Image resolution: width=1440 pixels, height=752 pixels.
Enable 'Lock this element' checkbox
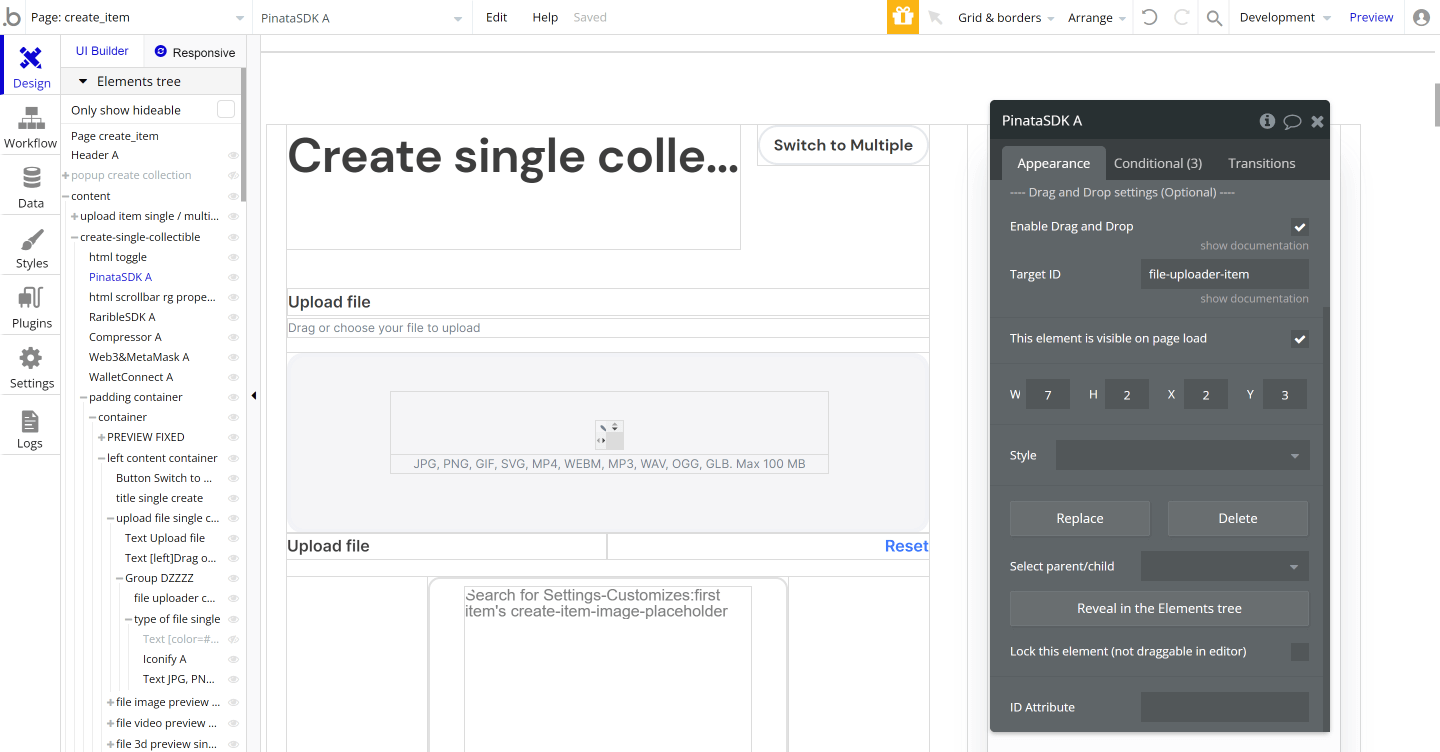pos(1299,651)
